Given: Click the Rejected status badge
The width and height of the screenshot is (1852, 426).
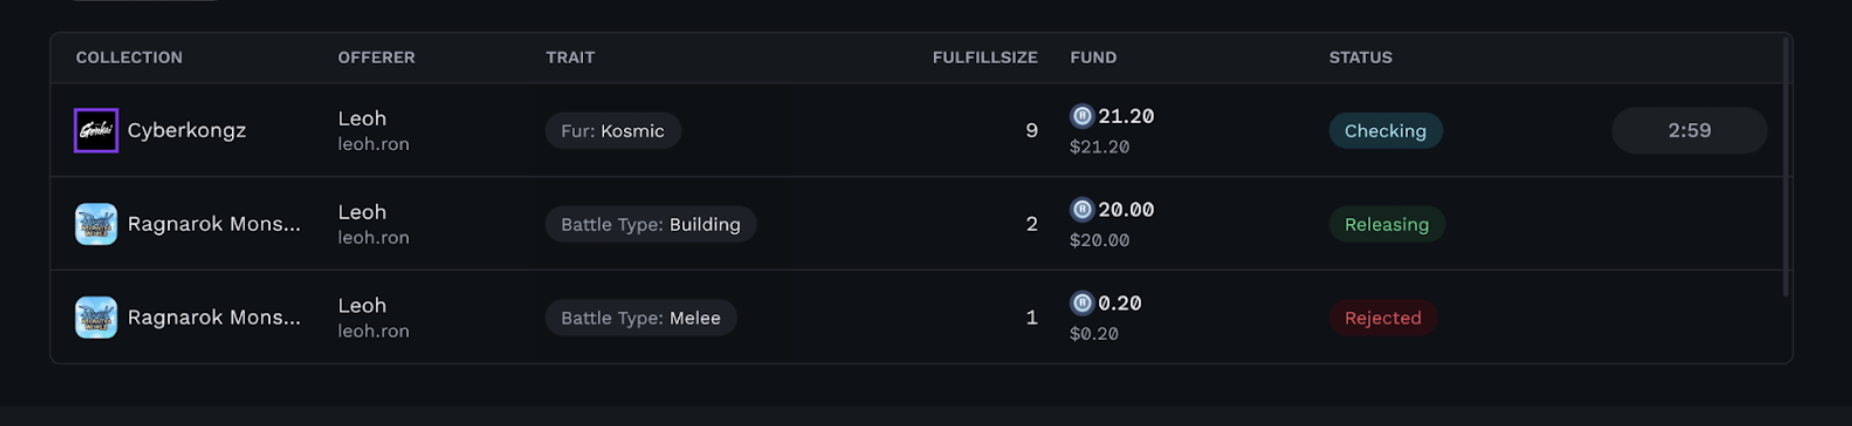Looking at the screenshot, I should coord(1383,318).
